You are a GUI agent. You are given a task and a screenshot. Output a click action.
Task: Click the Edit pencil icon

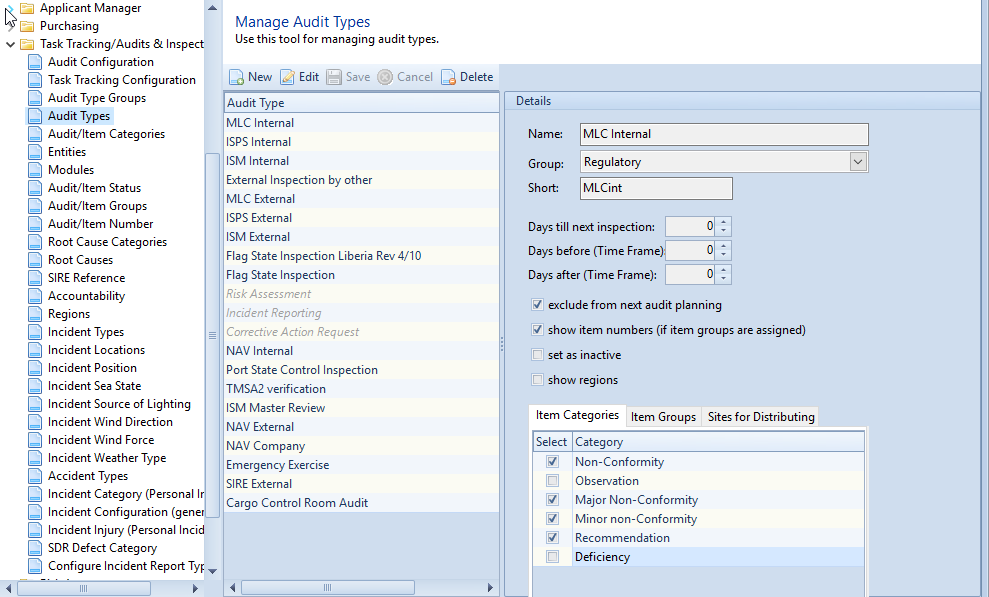288,77
